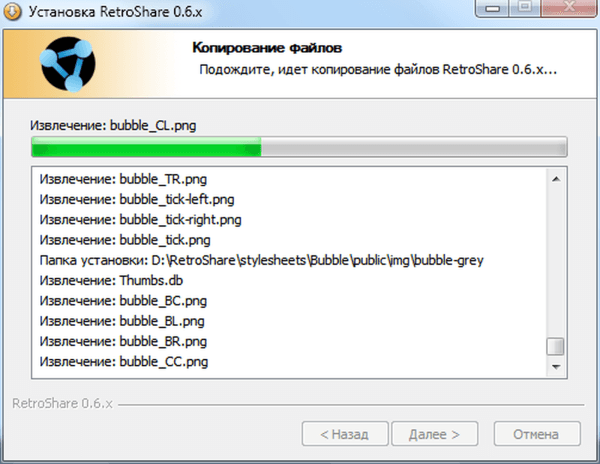Select the bubble_CC.png log line
The image size is (600, 464).
click(124, 362)
